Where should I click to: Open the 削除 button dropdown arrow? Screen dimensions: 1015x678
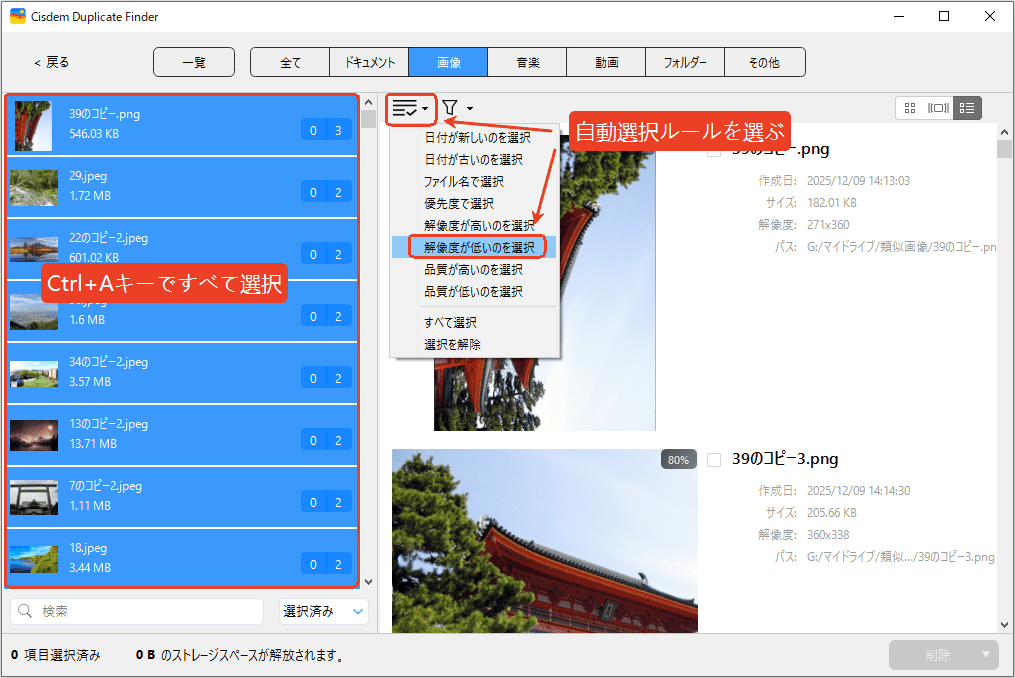pos(986,655)
